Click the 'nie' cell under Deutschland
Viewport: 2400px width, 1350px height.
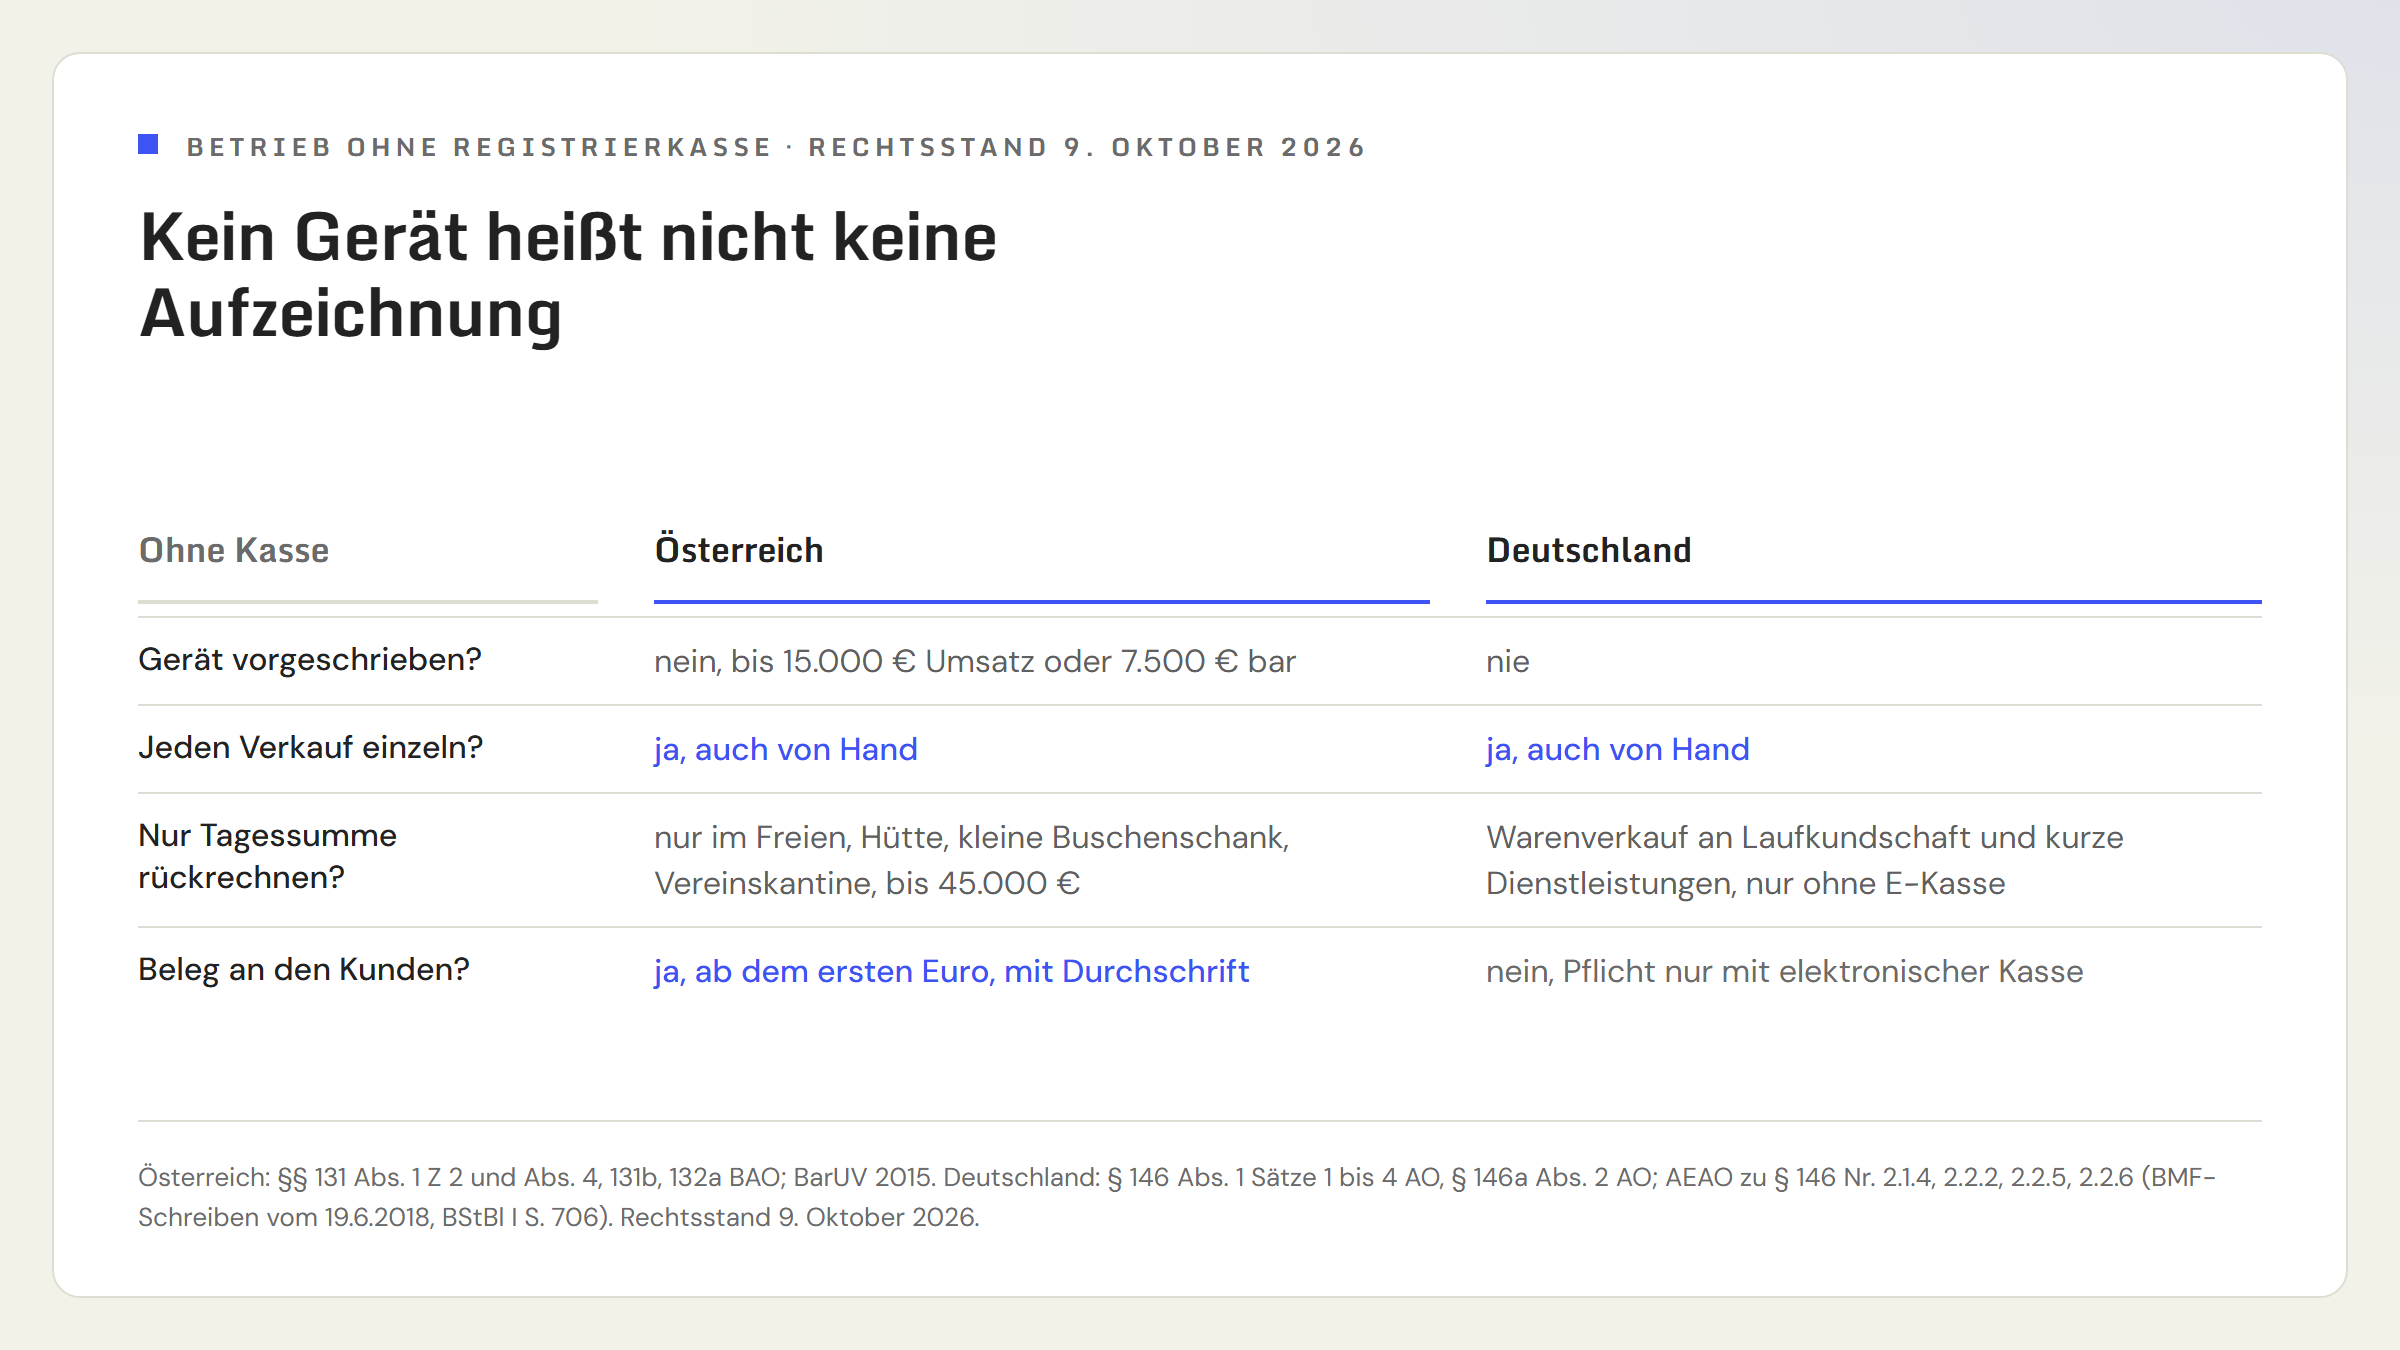tap(1508, 662)
